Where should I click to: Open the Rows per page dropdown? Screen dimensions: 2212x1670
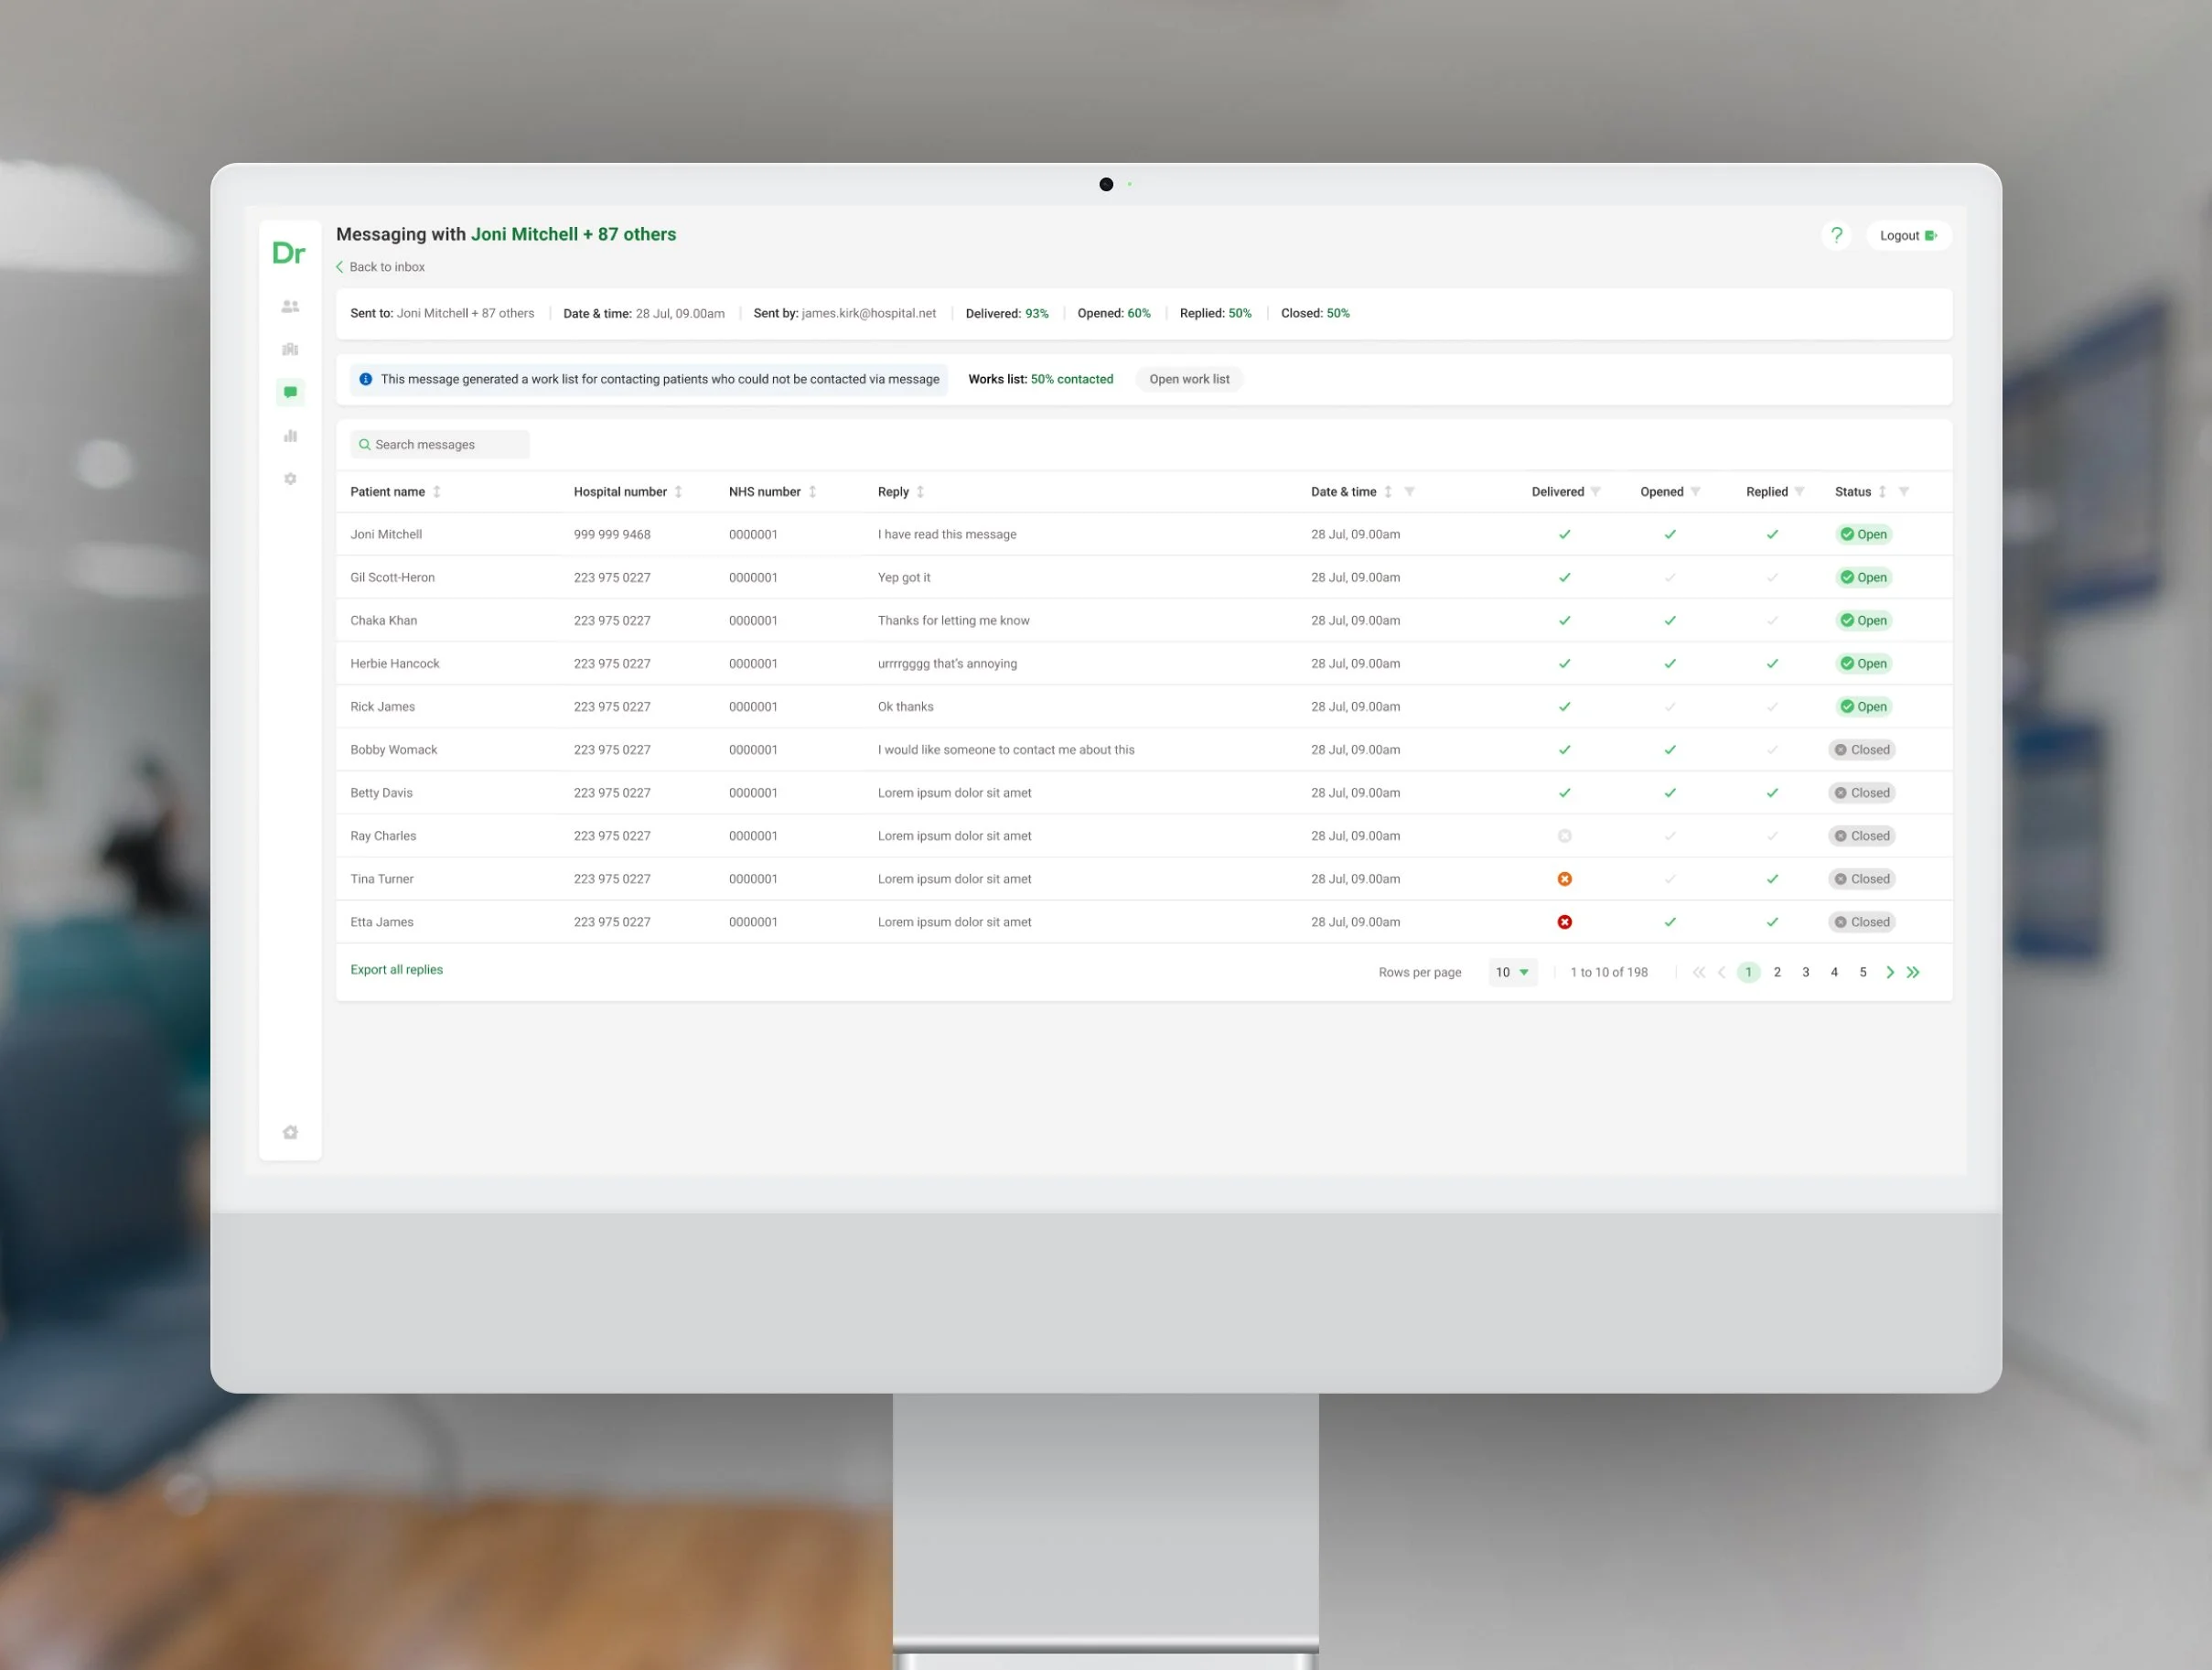[1512, 971]
